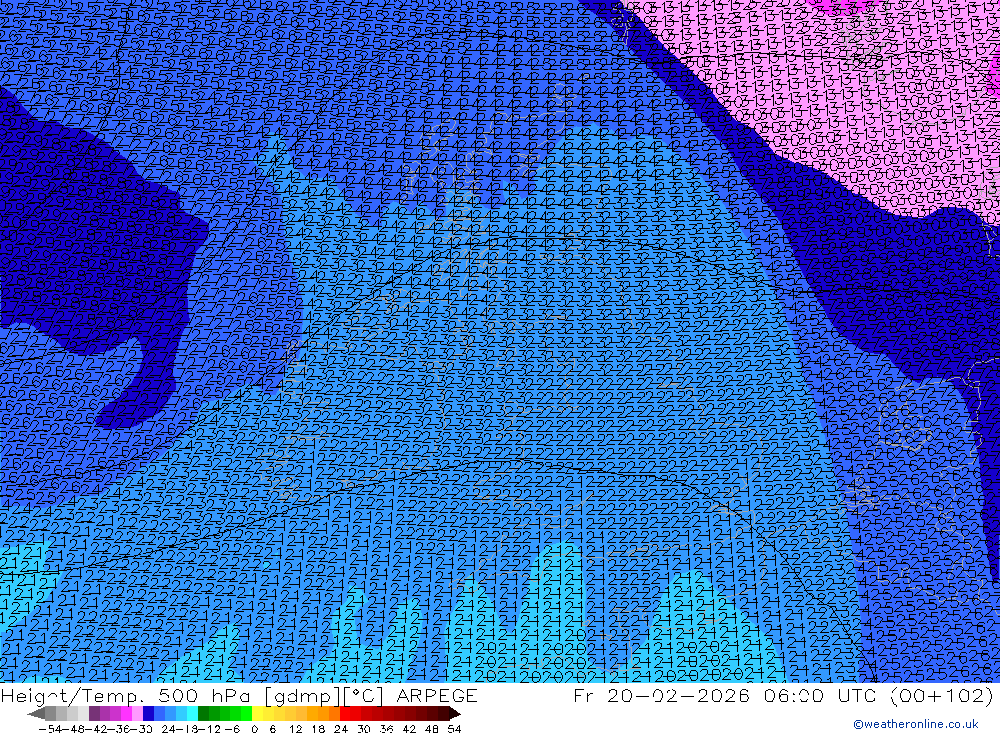This screenshot has width=1000, height=733.
Task: Click the dark brown arrow end of the colorbar
Action: tap(455, 713)
